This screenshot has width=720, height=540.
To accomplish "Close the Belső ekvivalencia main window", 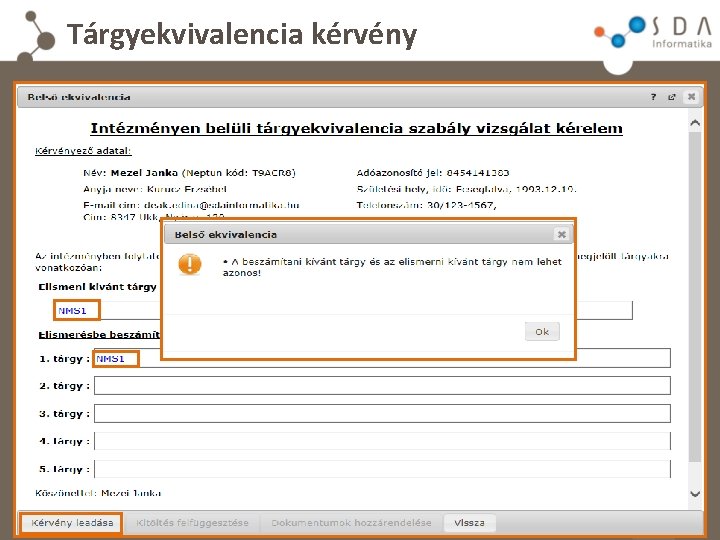I will point(691,96).
